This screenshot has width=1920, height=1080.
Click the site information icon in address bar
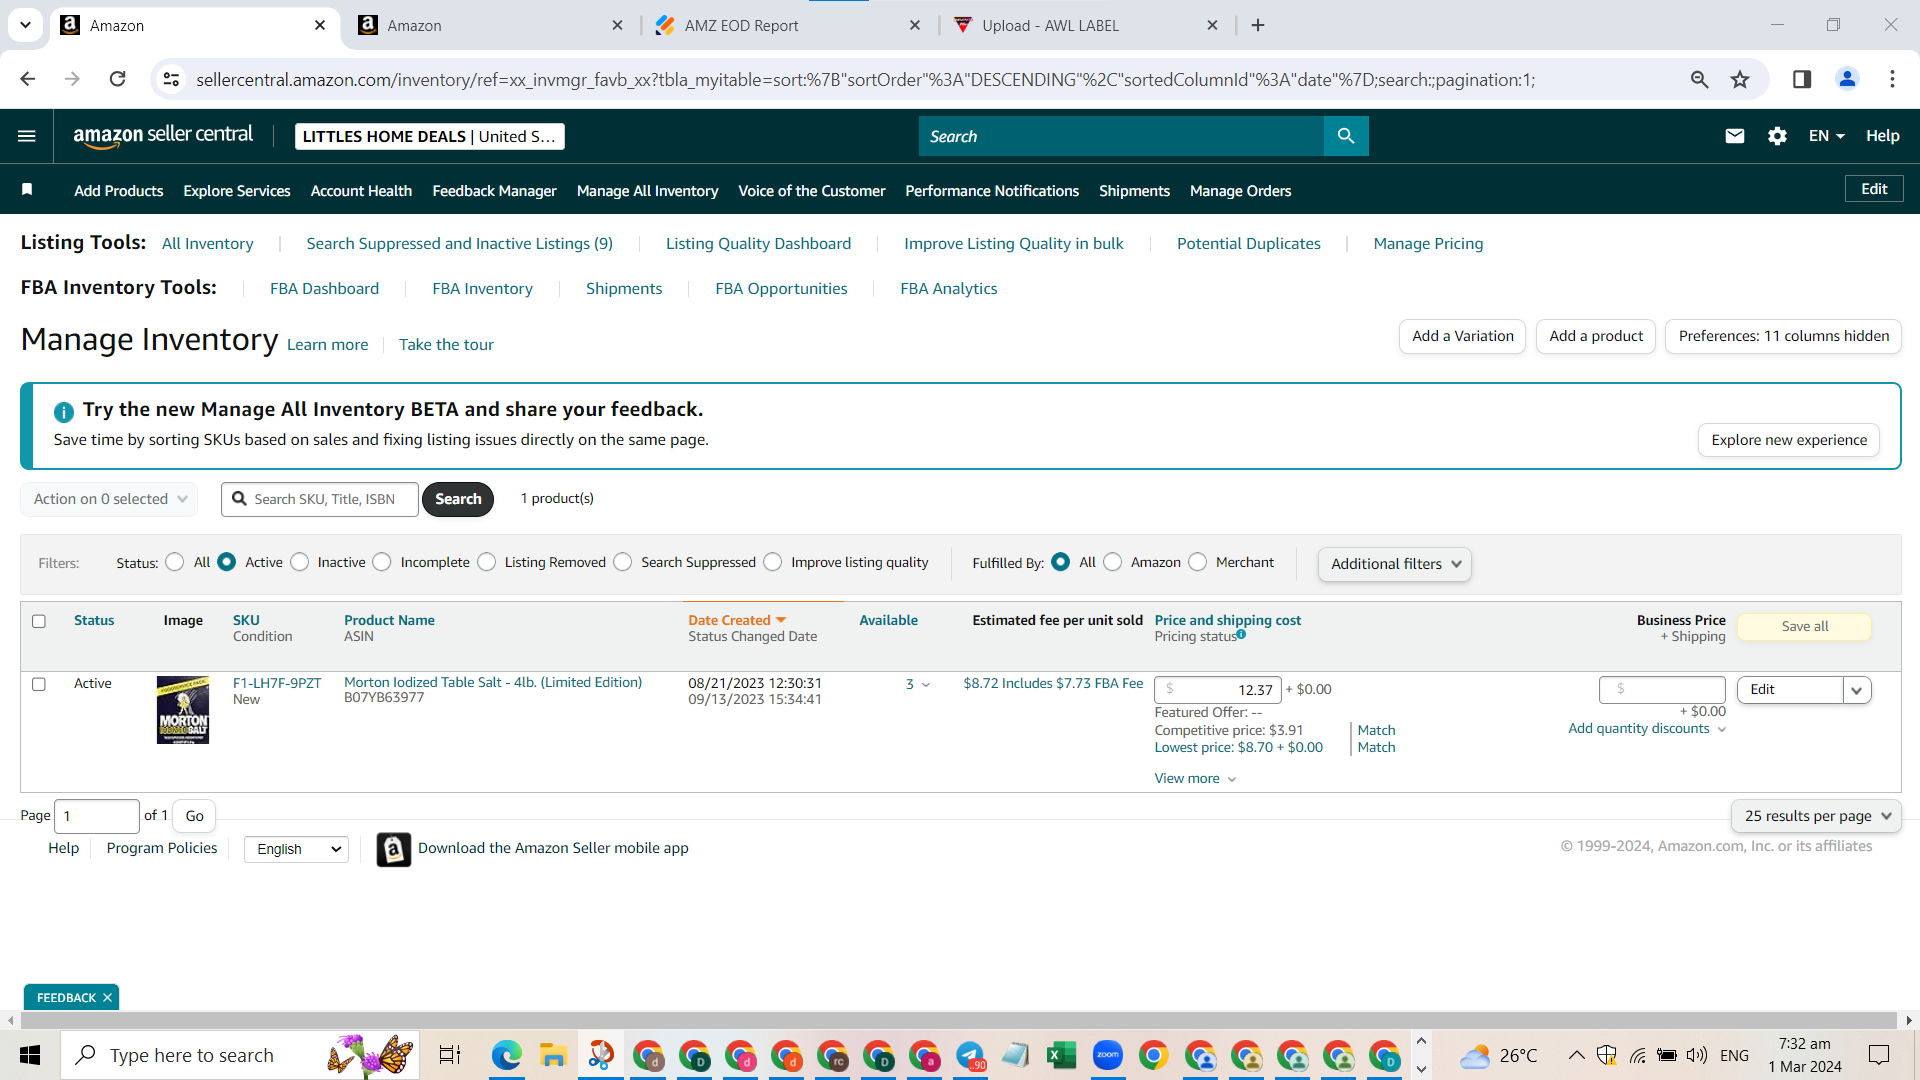pos(172,79)
